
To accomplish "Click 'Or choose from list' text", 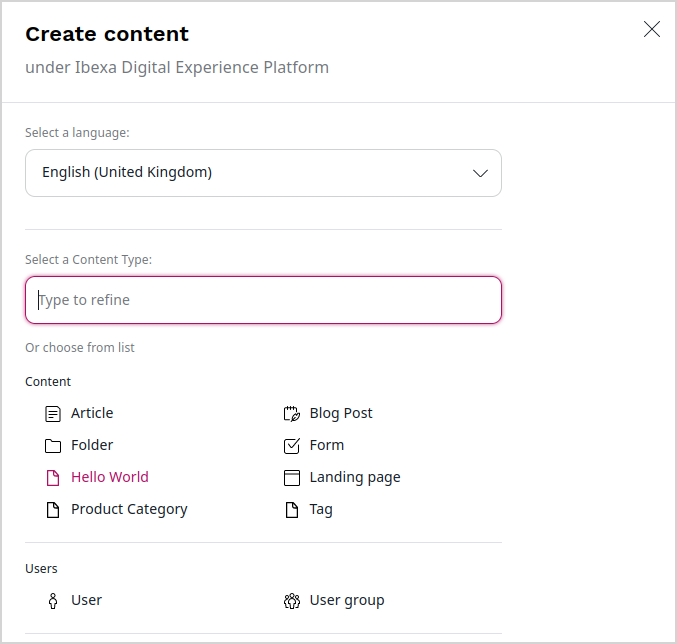I will [x=80, y=348].
